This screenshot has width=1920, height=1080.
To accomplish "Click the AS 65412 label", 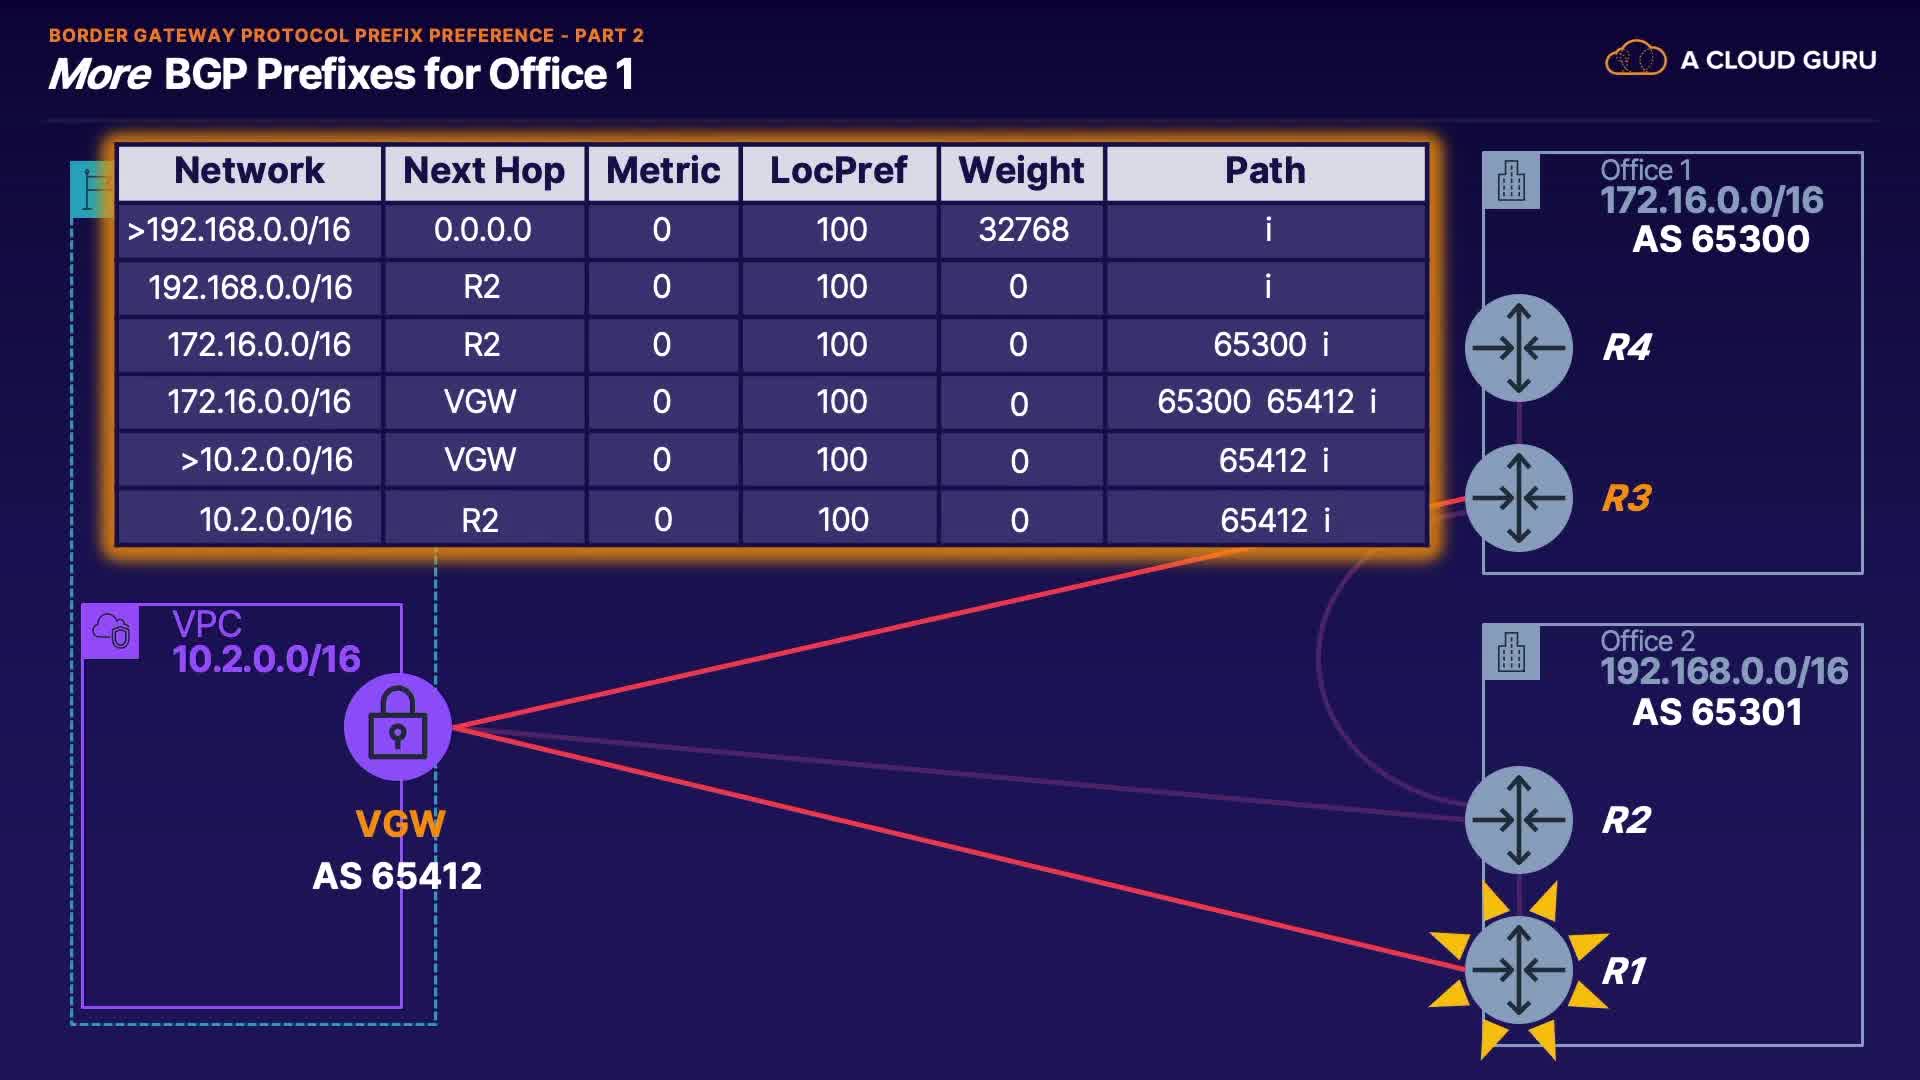I will click(397, 876).
